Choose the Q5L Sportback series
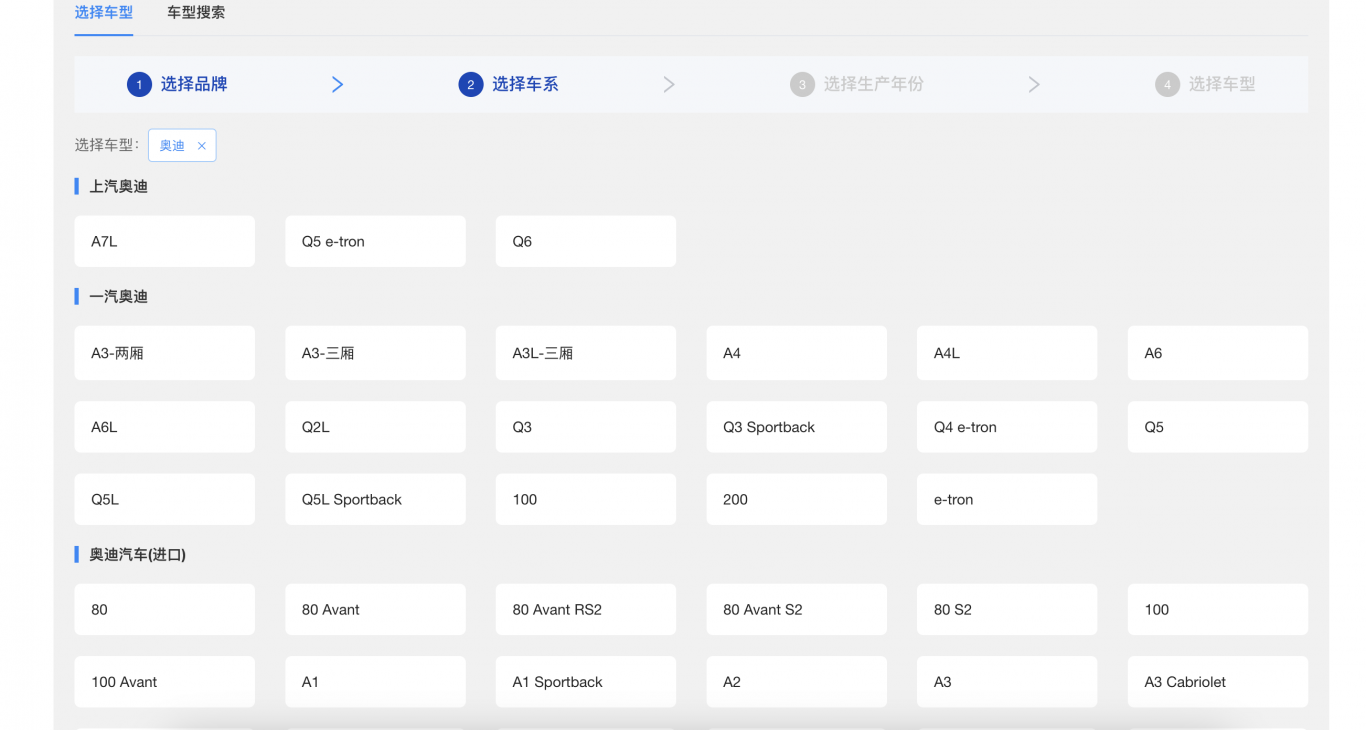Screen dimensions: 1366x730 (x=376, y=499)
